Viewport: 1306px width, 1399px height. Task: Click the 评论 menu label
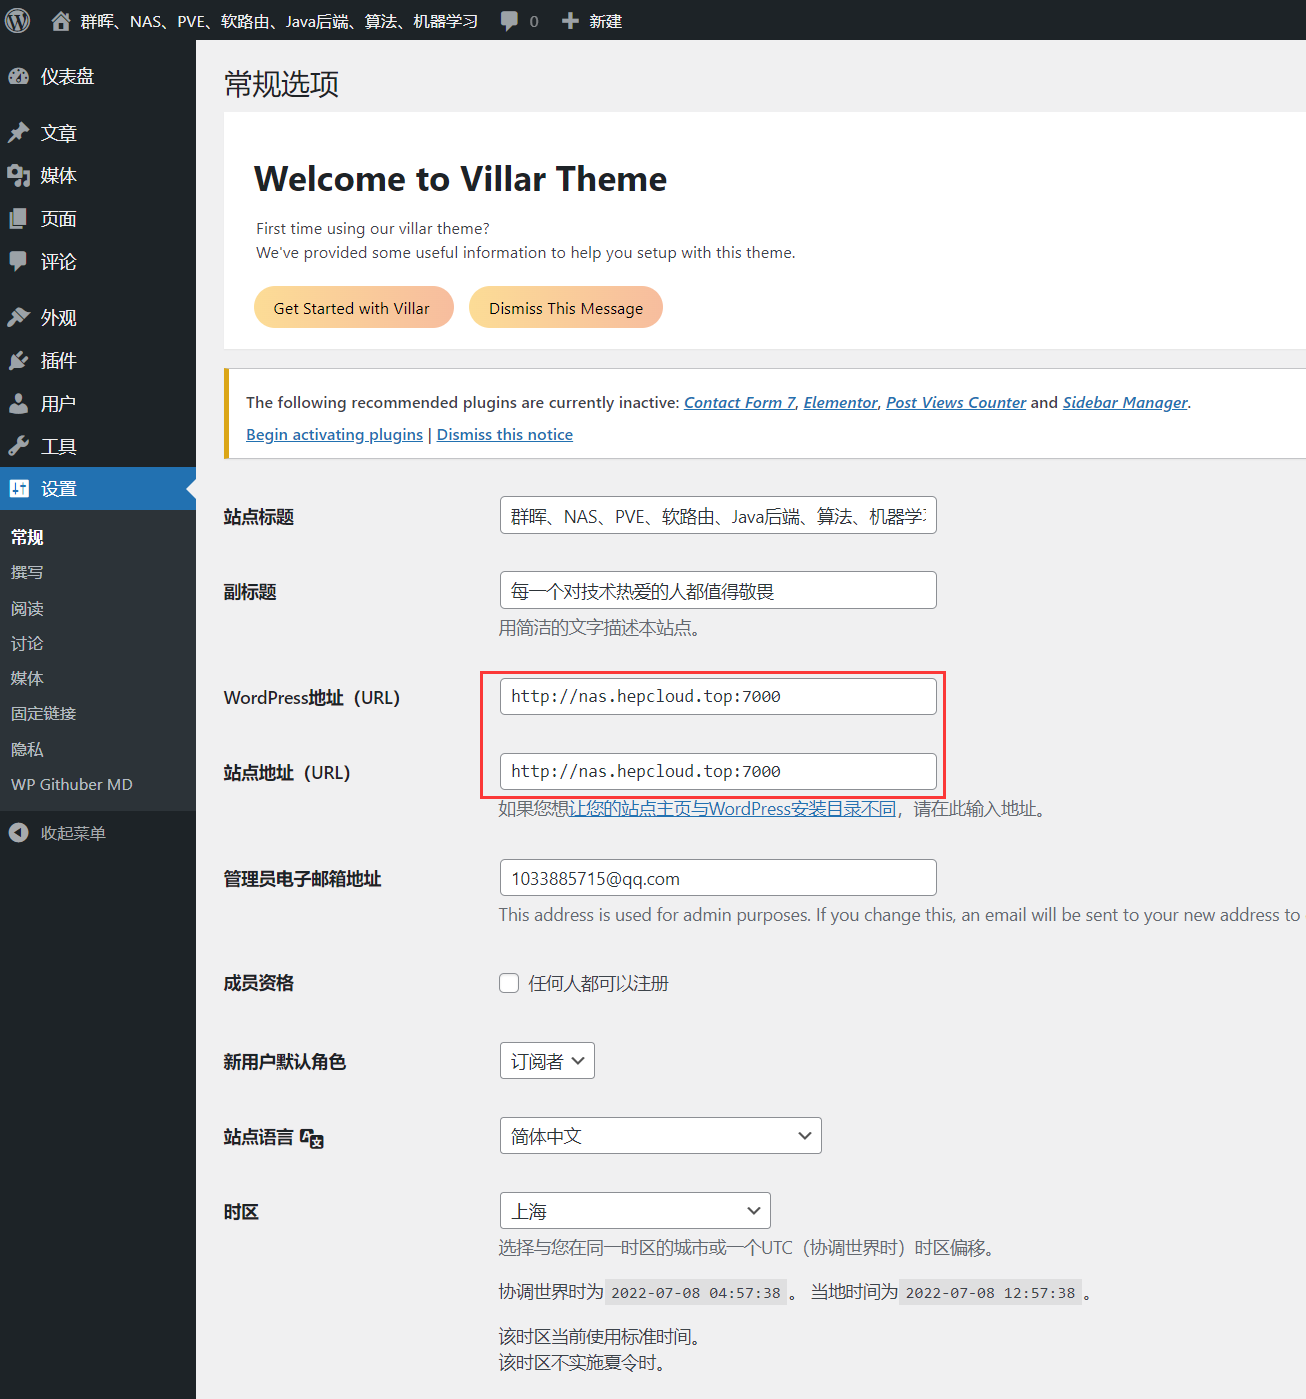pos(58,261)
